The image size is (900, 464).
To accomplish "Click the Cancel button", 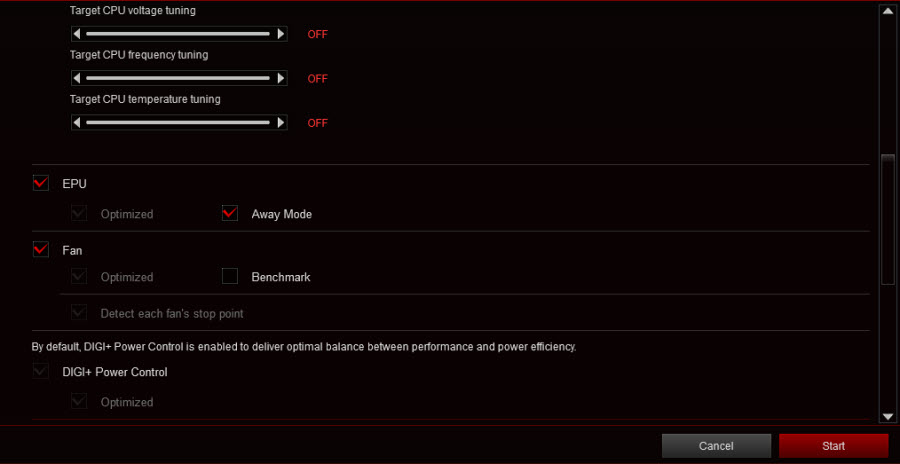I will [x=716, y=446].
